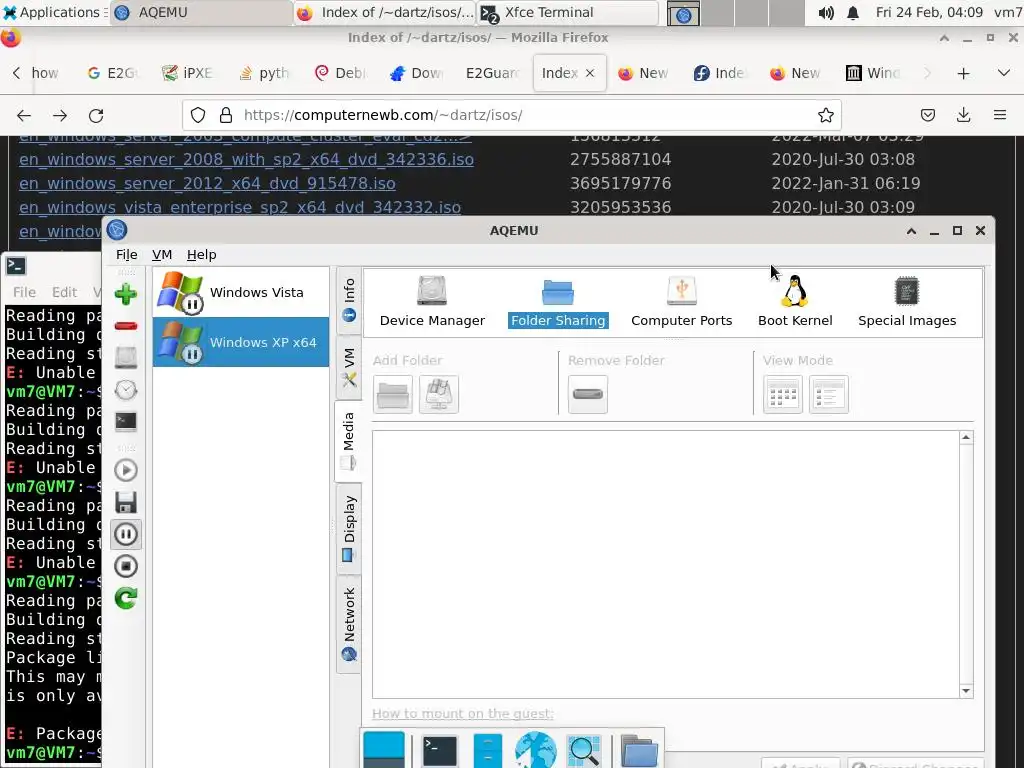Switch to Firefox Index window in taskbar
The image size is (1024, 768).
coord(385,12)
